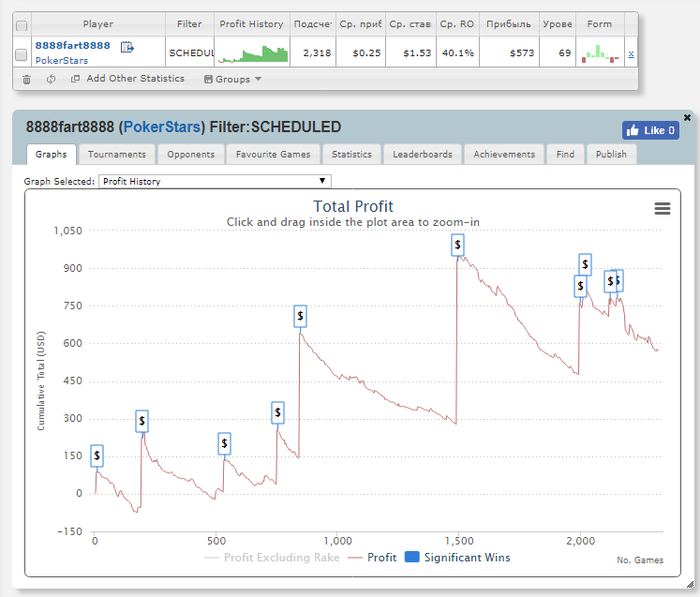Open the Statistics tab
The image size is (700, 597).
click(351, 154)
